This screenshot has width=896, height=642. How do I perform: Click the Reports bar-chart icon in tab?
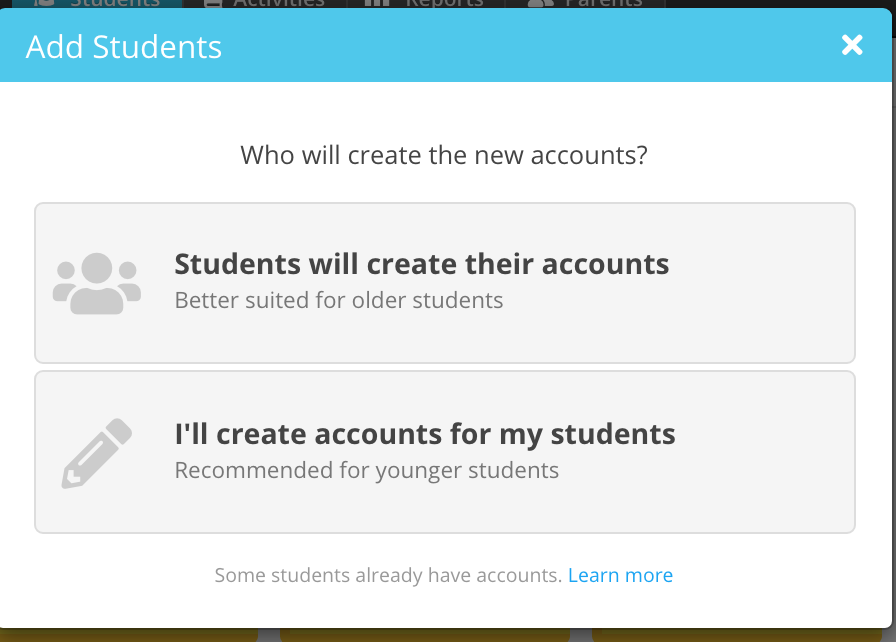[x=377, y=3]
